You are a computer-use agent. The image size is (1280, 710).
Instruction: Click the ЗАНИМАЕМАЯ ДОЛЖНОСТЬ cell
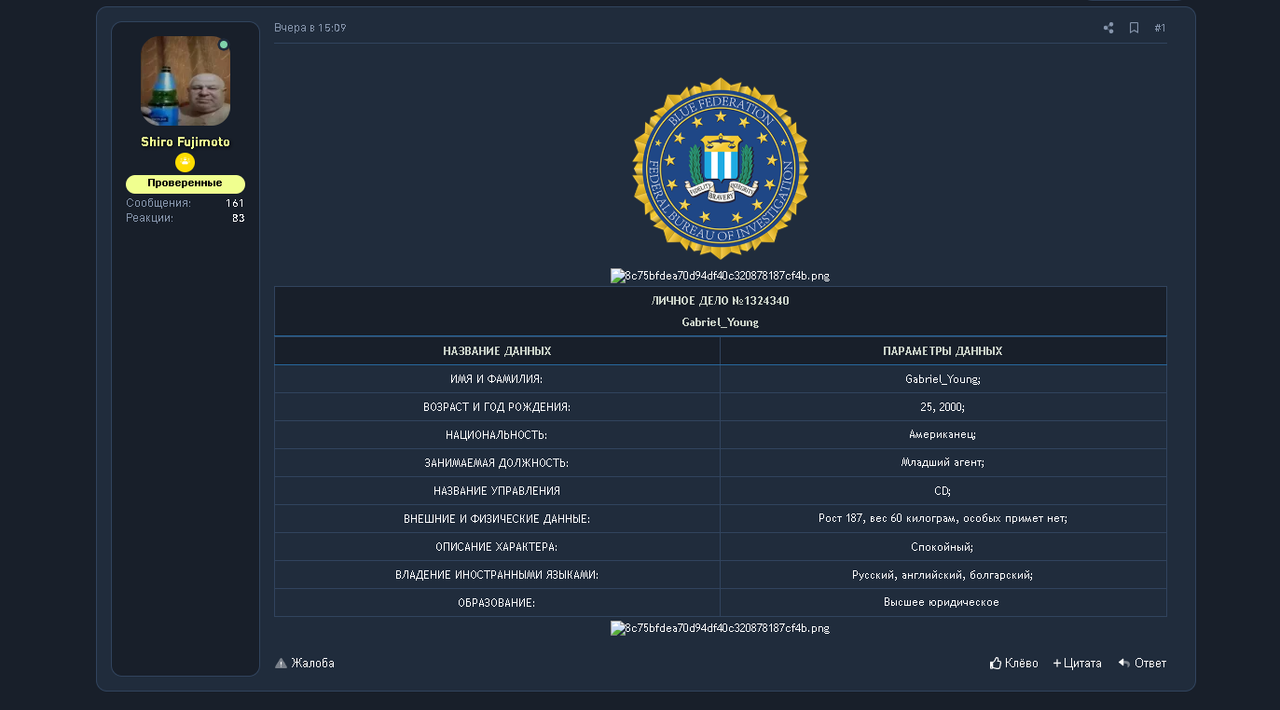497,463
